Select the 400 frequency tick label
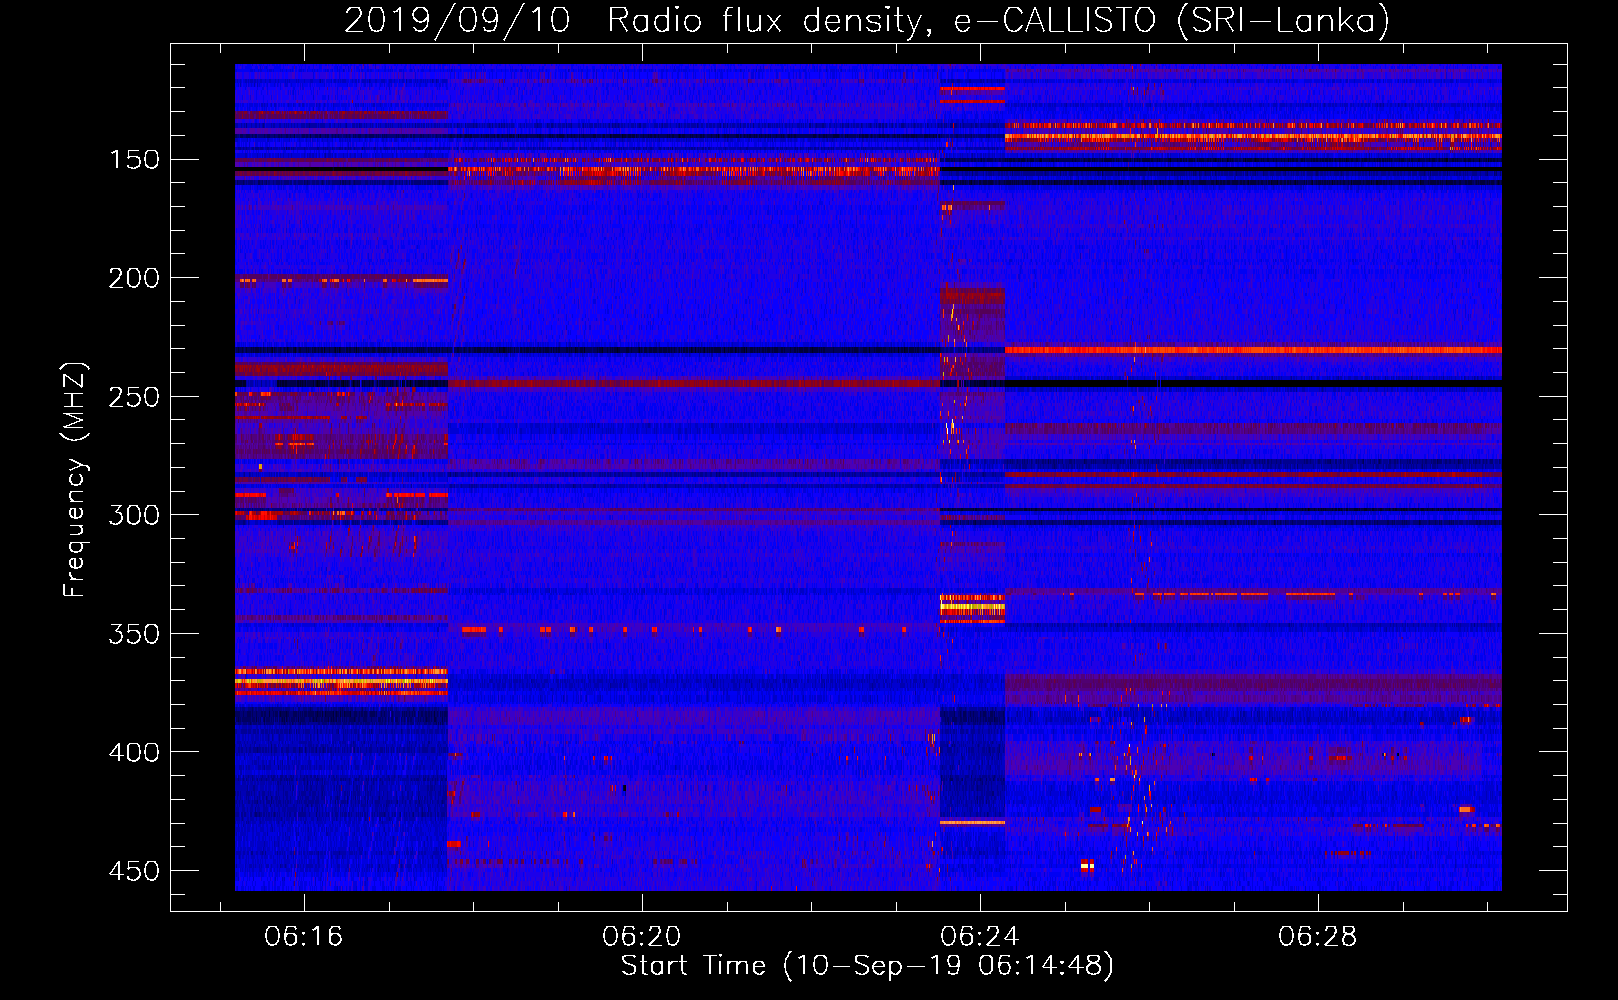 [134, 752]
